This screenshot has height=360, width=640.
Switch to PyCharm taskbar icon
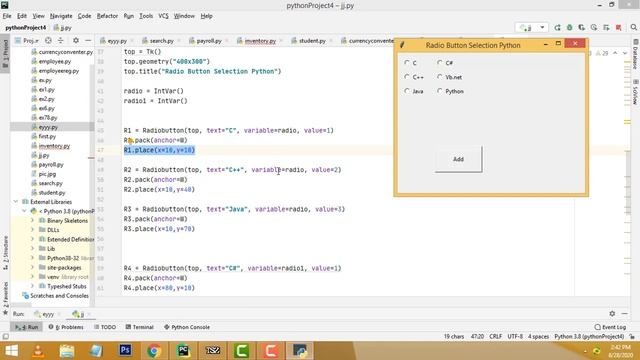[183, 351]
